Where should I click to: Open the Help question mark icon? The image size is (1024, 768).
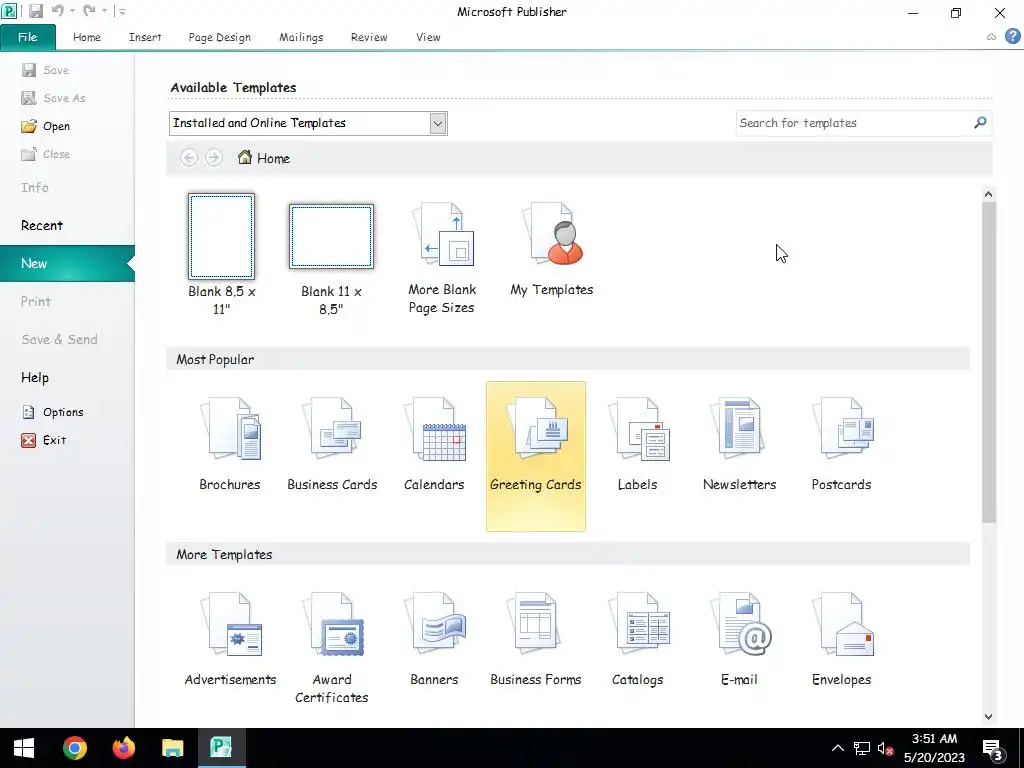[1013, 37]
